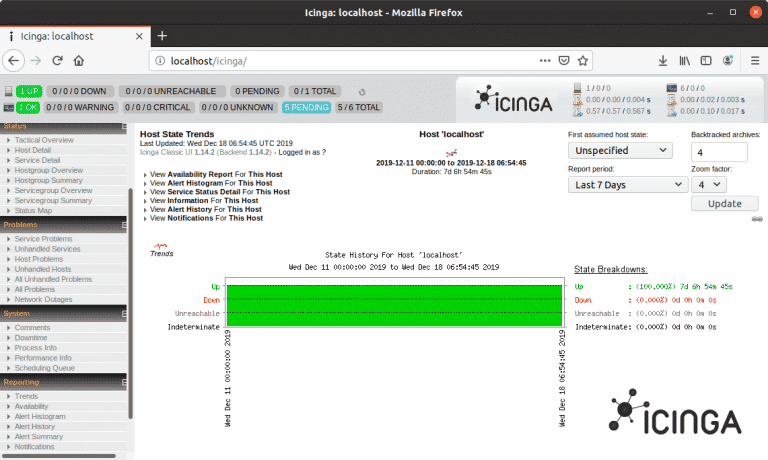Open View Availability Report For This Host
Image resolution: width=768 pixels, height=460 pixels.
click(x=216, y=174)
